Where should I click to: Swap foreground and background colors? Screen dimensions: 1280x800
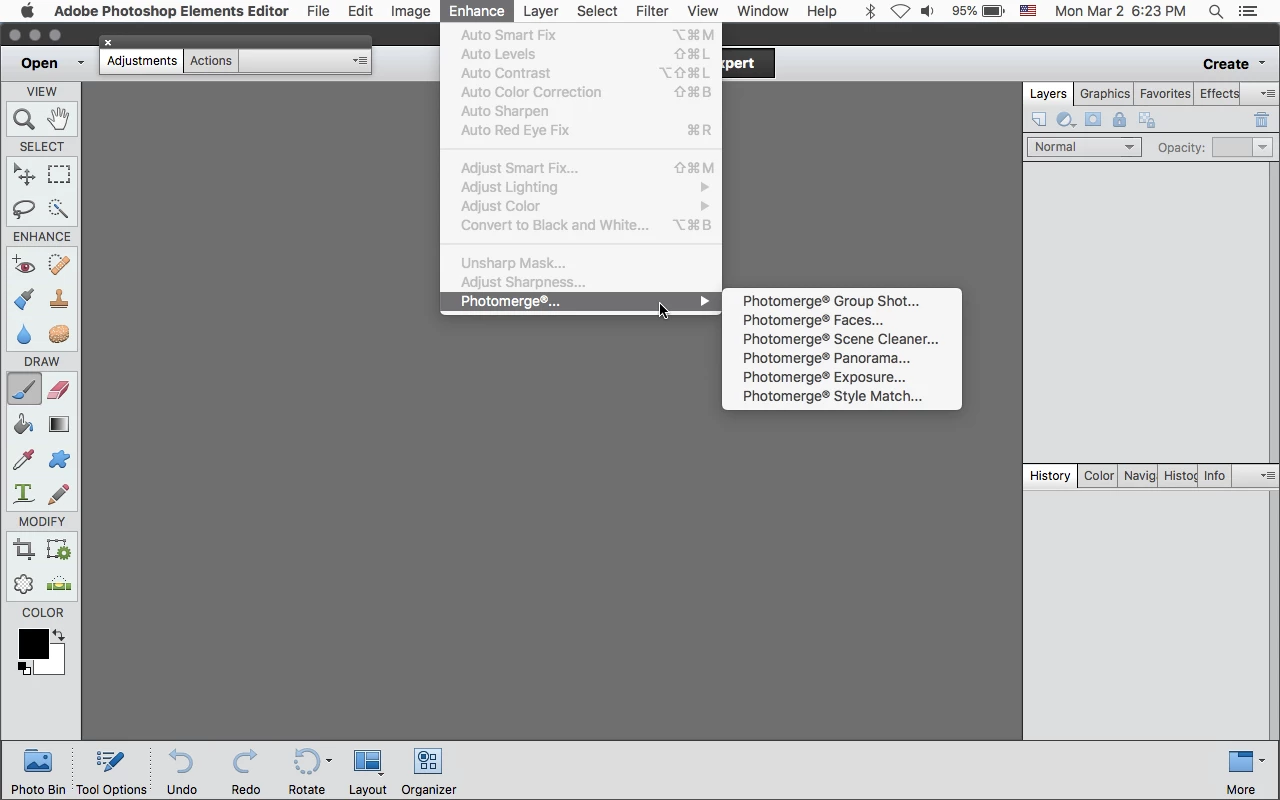[x=58, y=635]
